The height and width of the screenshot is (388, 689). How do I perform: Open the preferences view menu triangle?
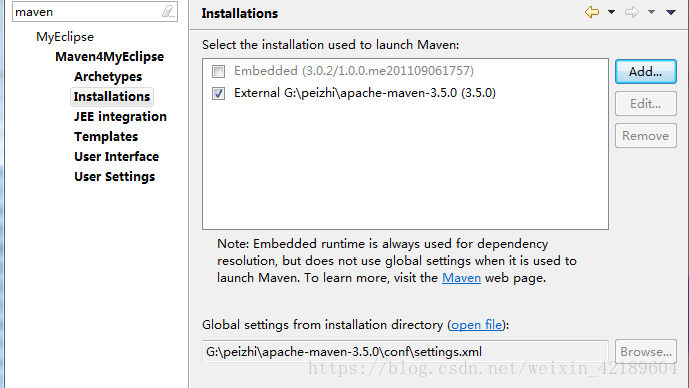click(x=671, y=12)
